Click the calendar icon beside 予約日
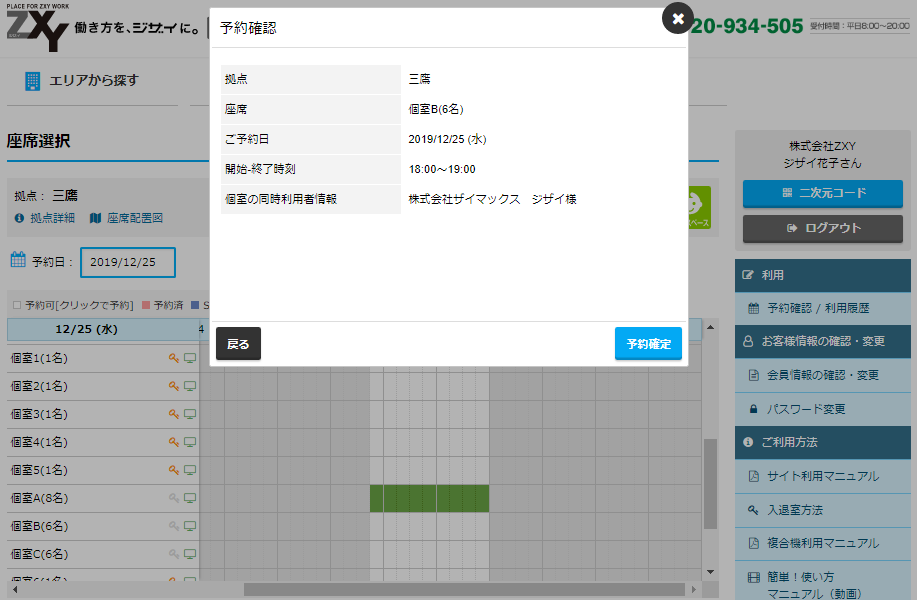Image resolution: width=917 pixels, height=600 pixels. tap(18, 261)
